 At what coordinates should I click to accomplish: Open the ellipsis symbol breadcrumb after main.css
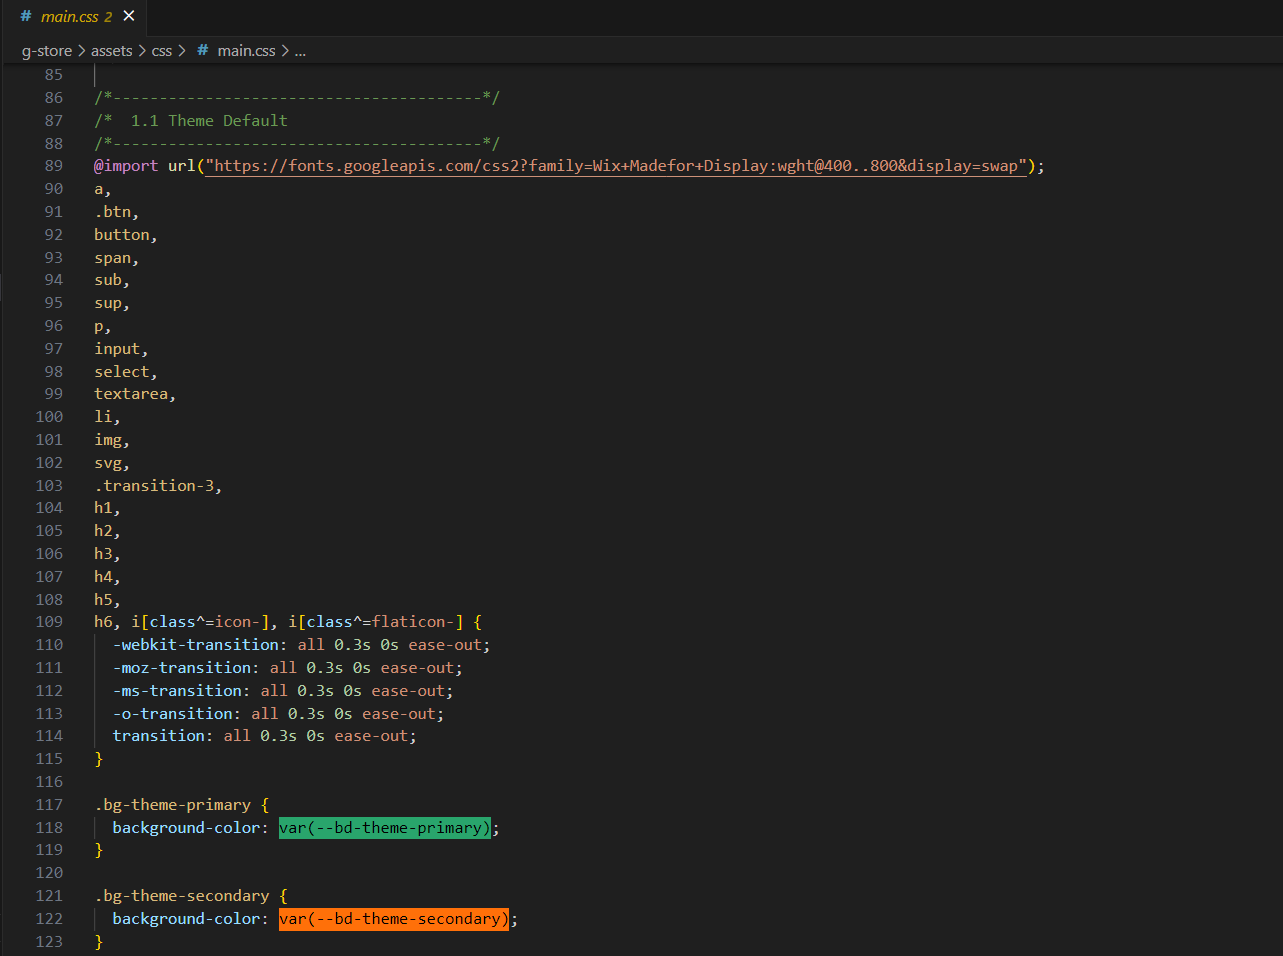tap(300, 50)
